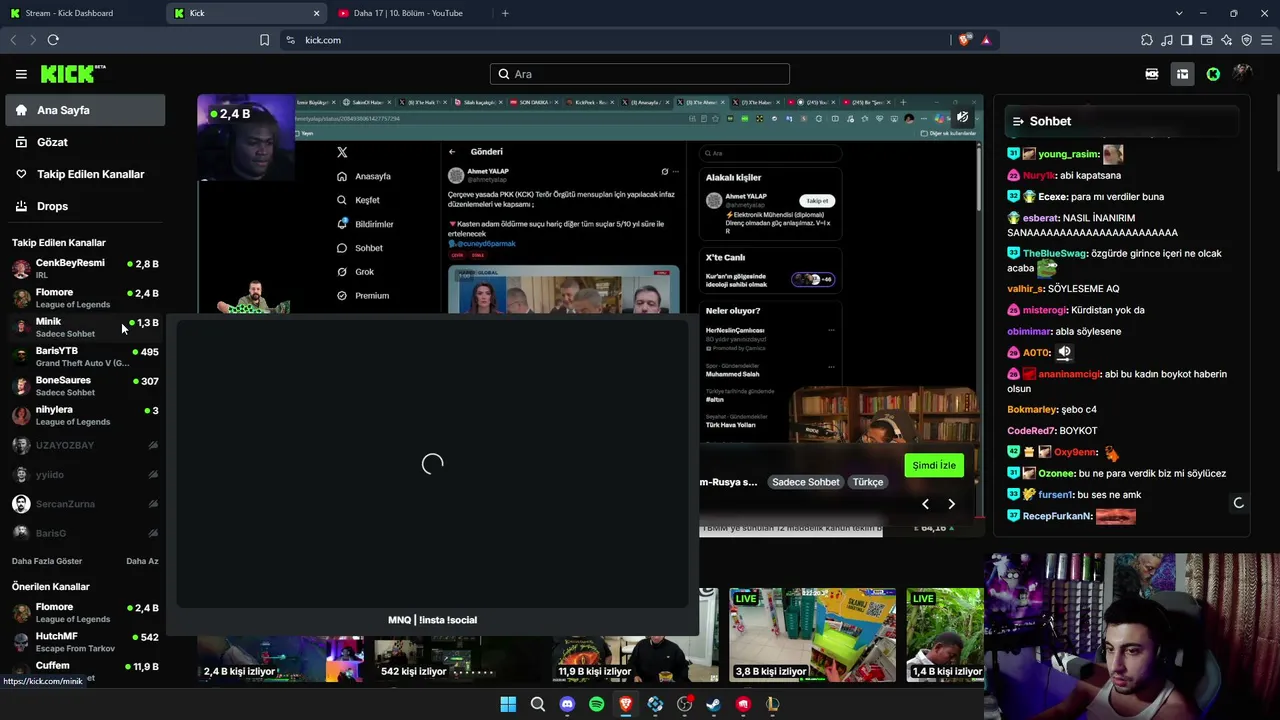Viewport: 1280px width, 720px height.
Task: Click the Şimdi İzle button
Action: [x=934, y=465]
